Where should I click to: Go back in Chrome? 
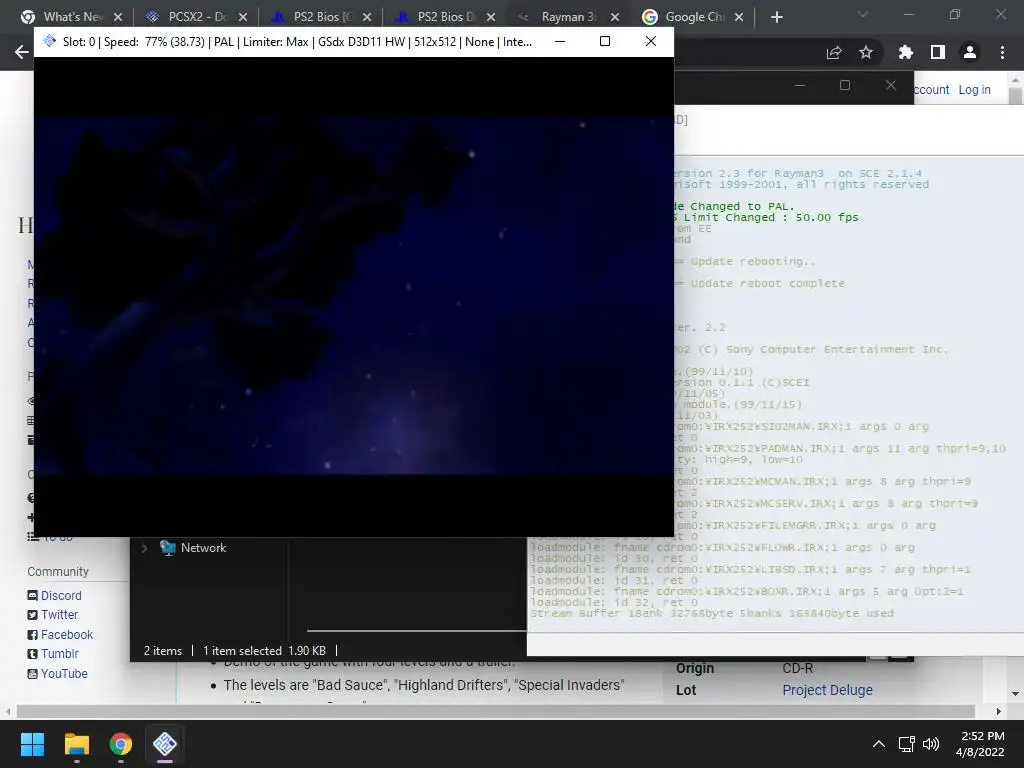point(22,52)
